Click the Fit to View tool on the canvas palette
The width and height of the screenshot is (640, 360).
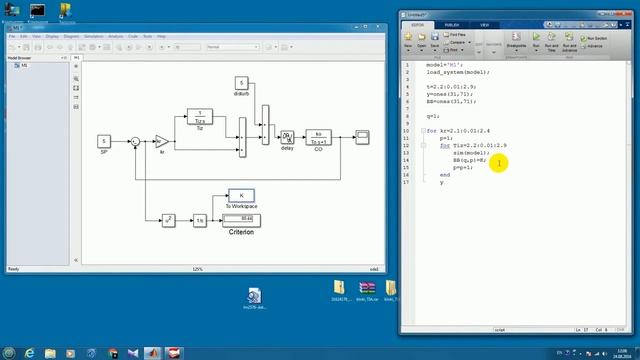click(76, 88)
